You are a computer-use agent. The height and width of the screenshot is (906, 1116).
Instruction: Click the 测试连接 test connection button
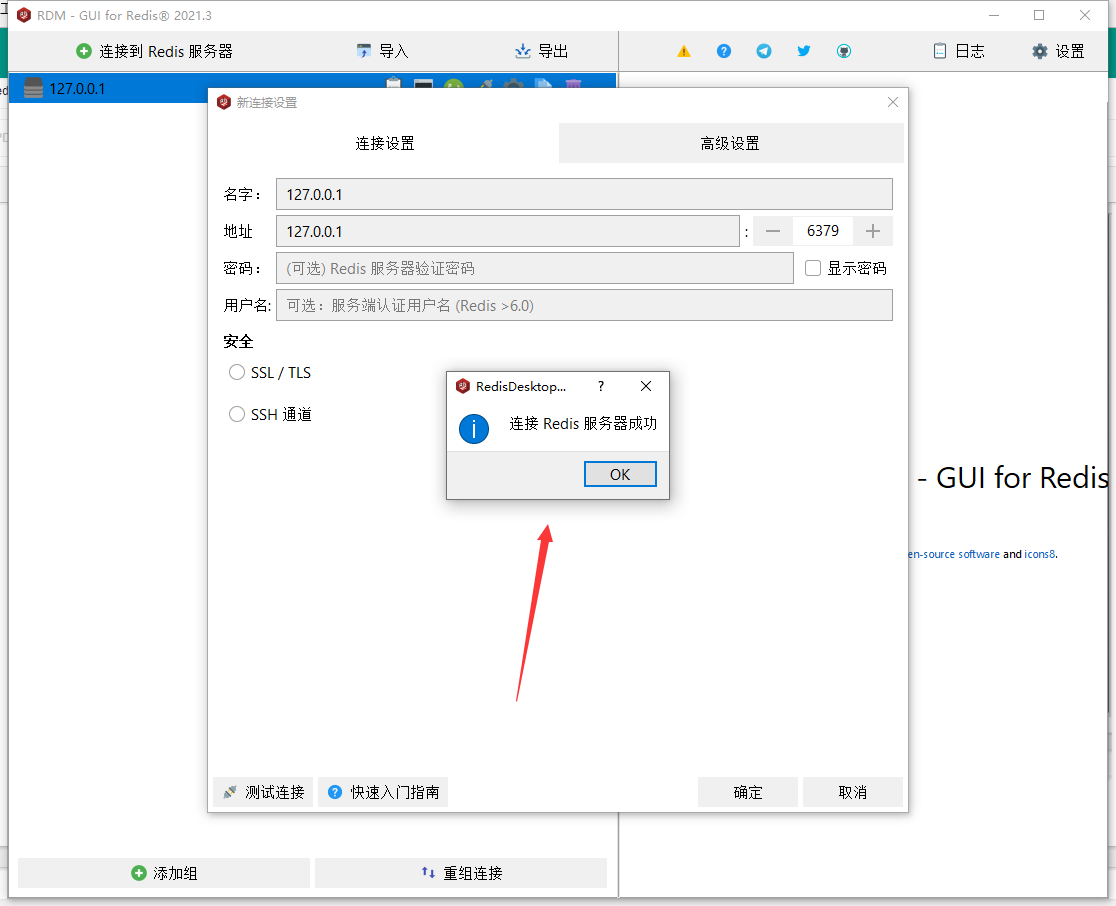[x=263, y=792]
